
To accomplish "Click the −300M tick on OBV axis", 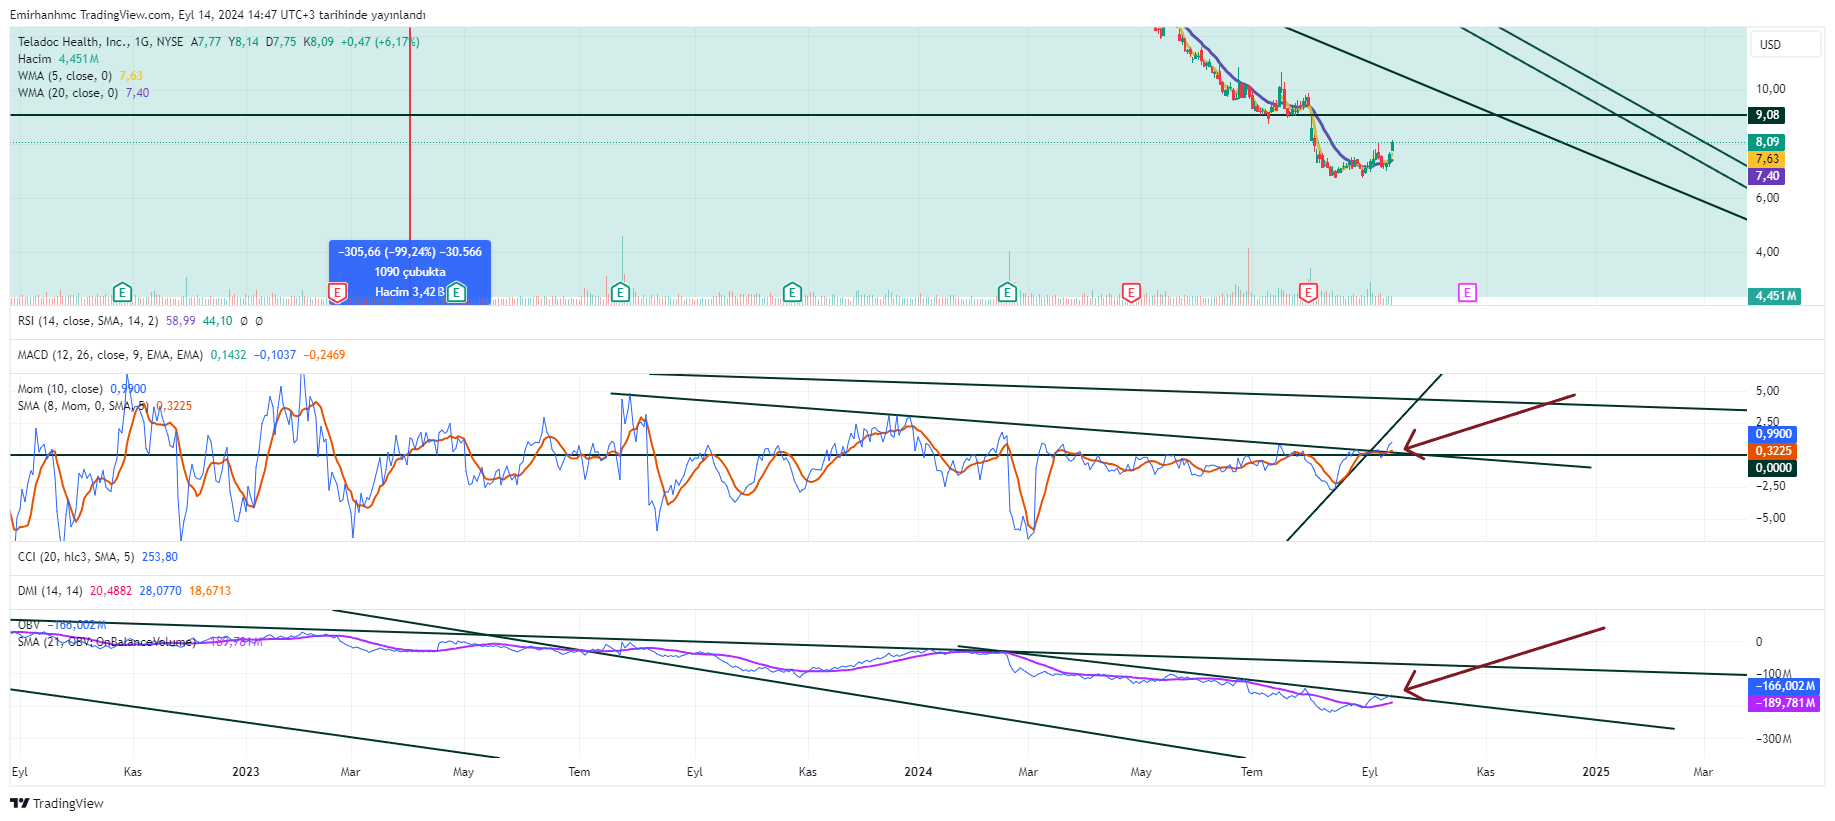I will (1774, 739).
